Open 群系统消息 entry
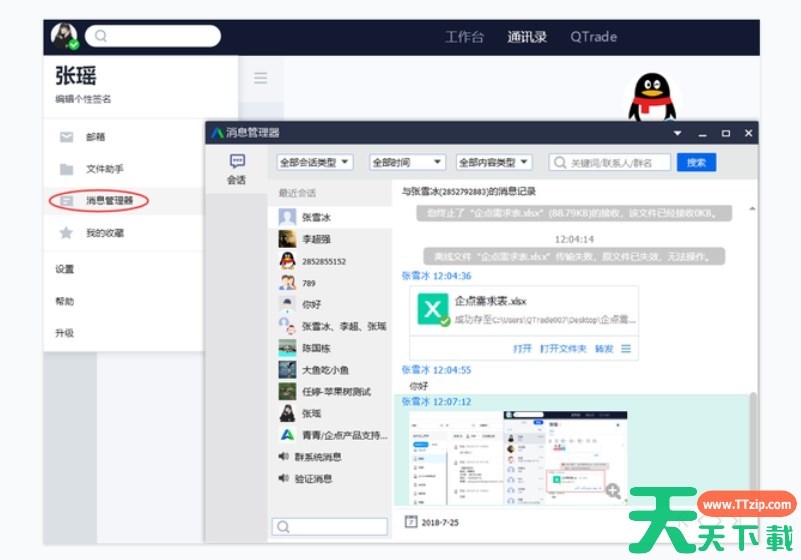 [x=330, y=457]
